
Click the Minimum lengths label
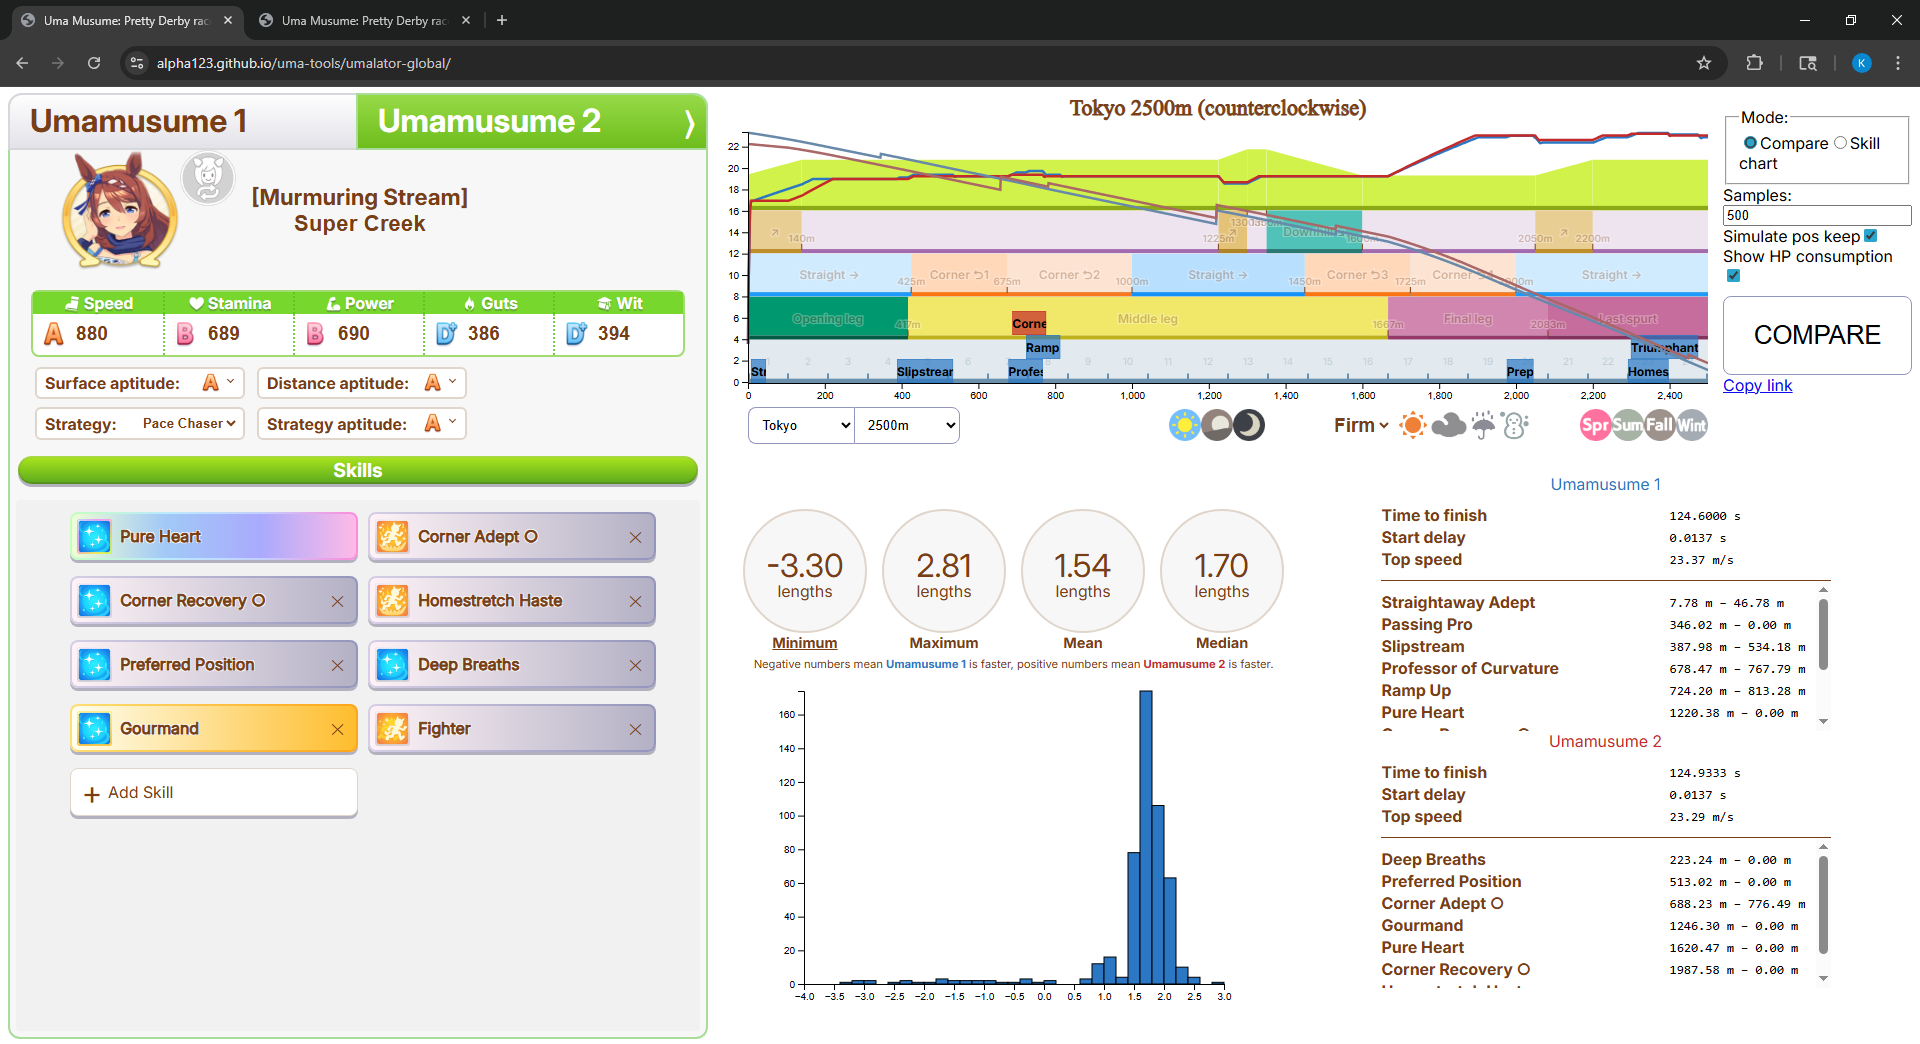click(x=804, y=643)
